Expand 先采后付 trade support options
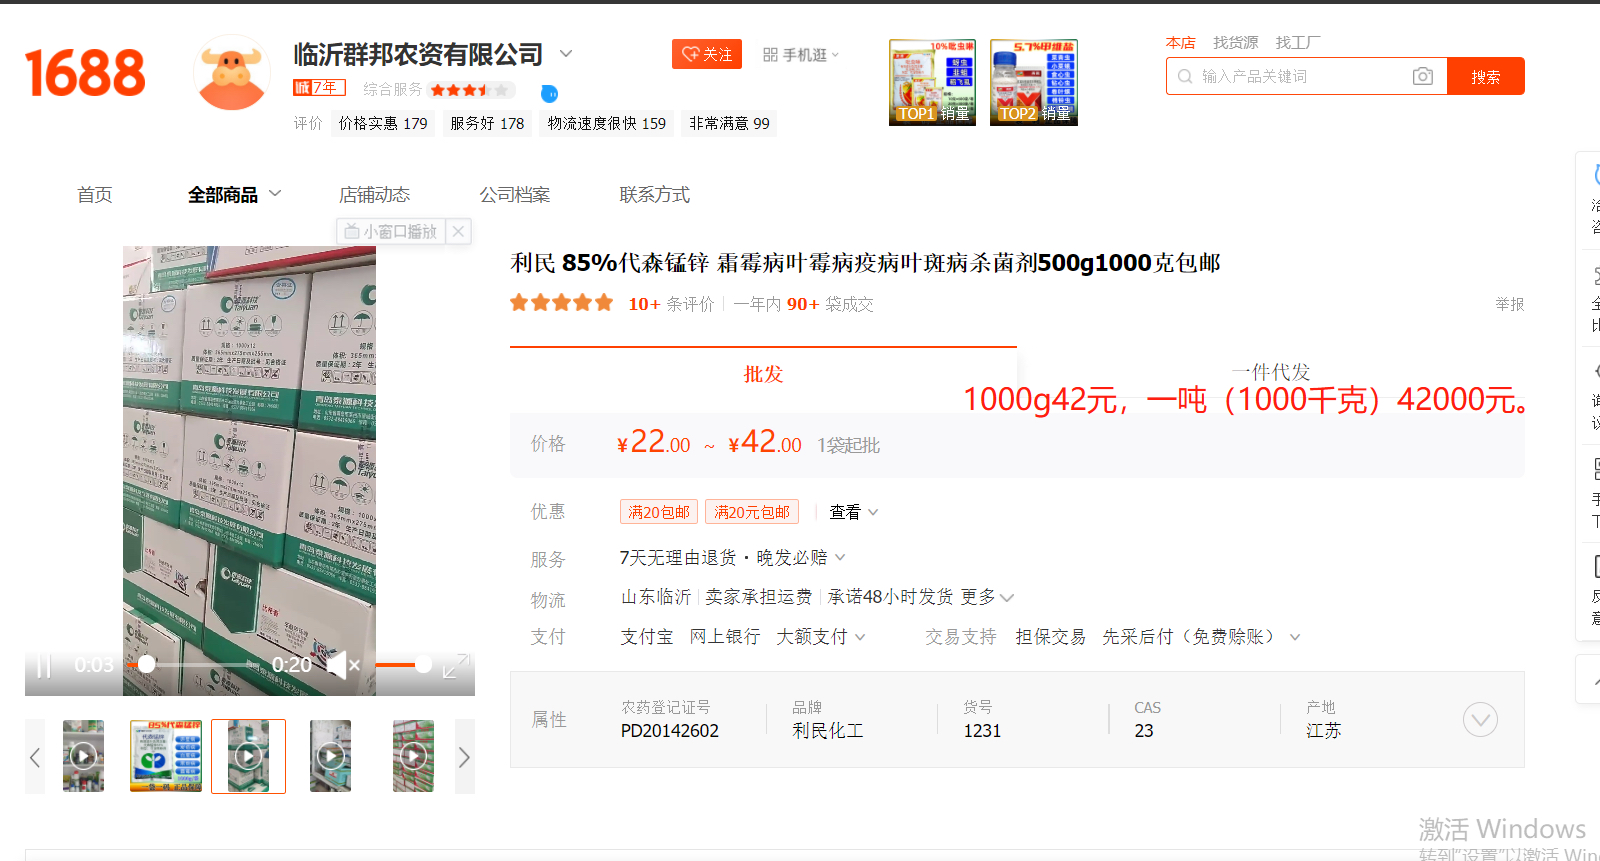 (1201, 637)
